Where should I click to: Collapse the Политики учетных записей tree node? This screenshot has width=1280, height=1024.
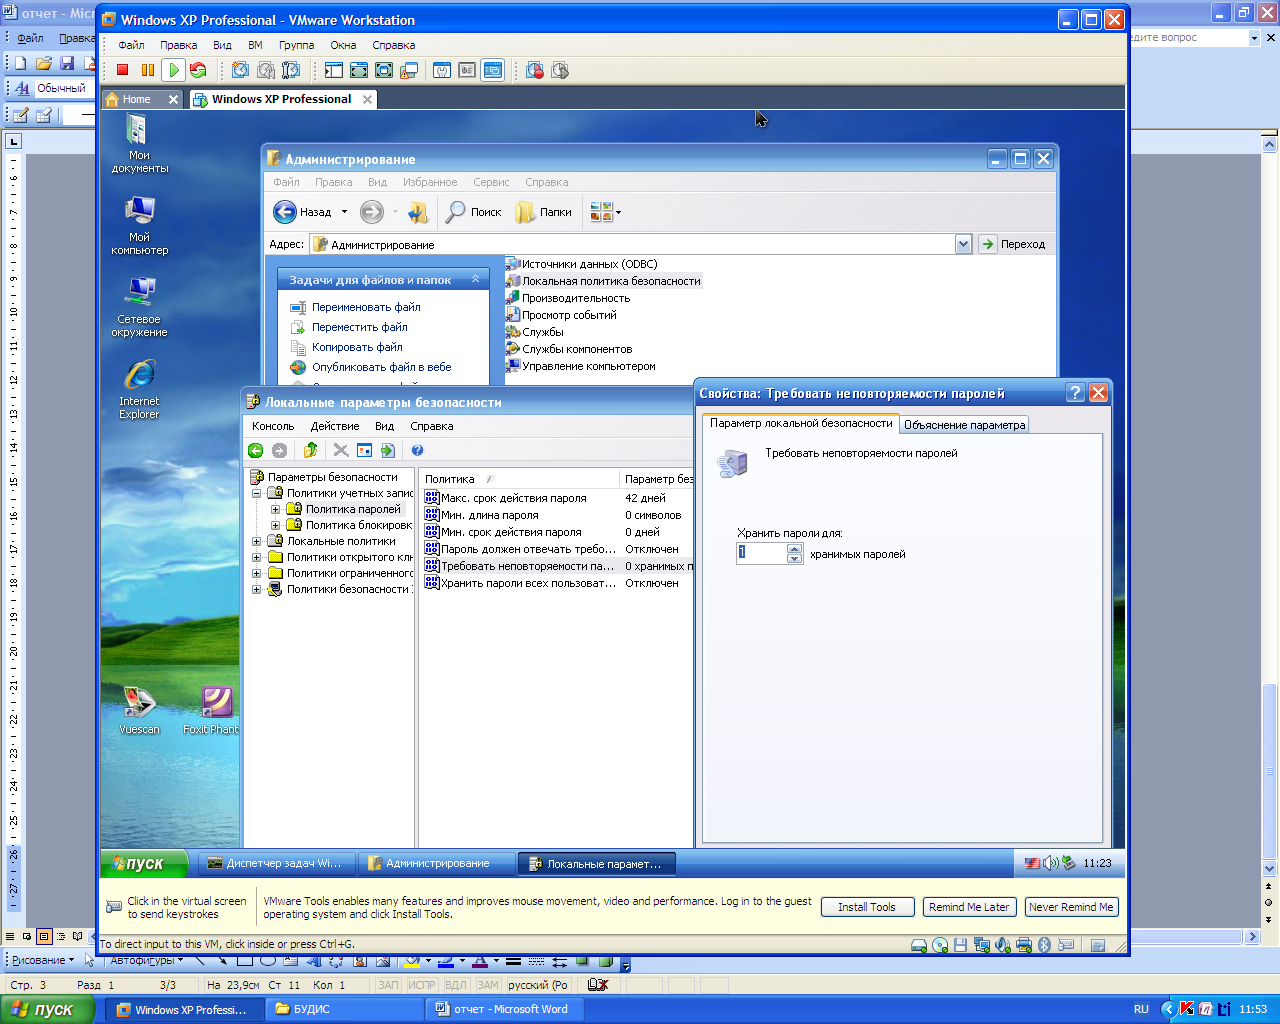tap(256, 493)
